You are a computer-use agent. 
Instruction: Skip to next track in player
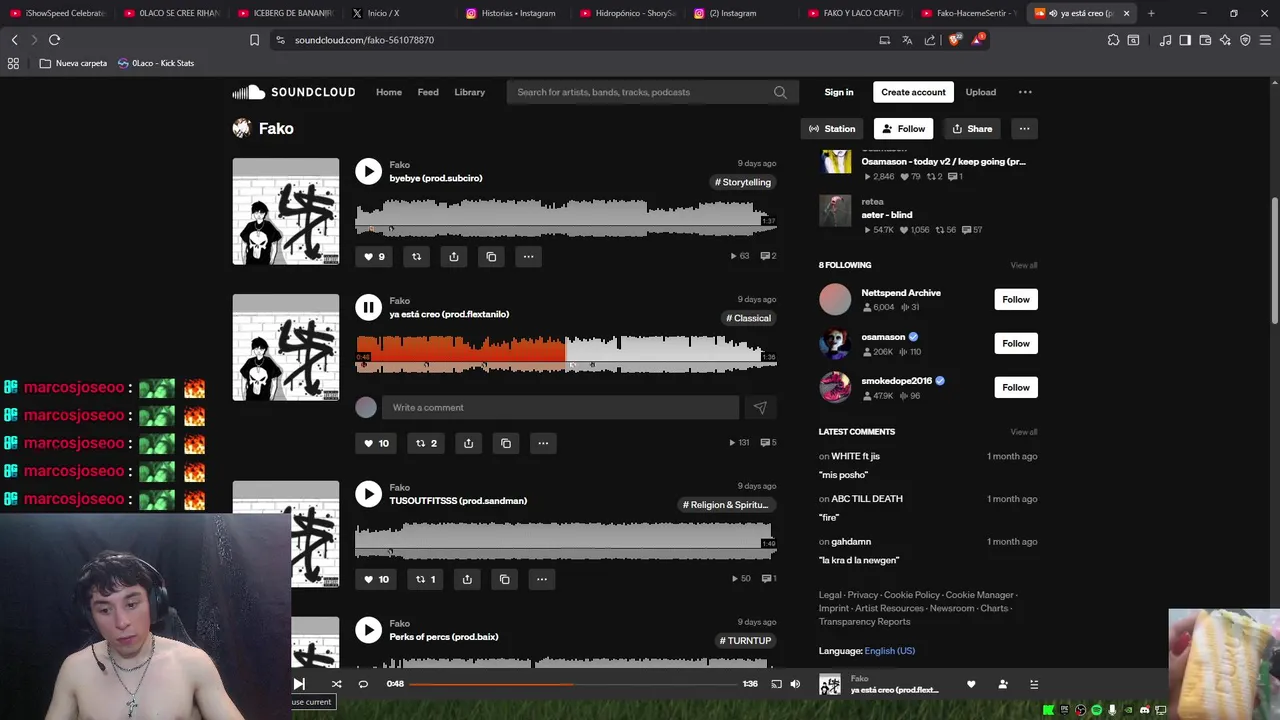pyautogui.click(x=298, y=684)
